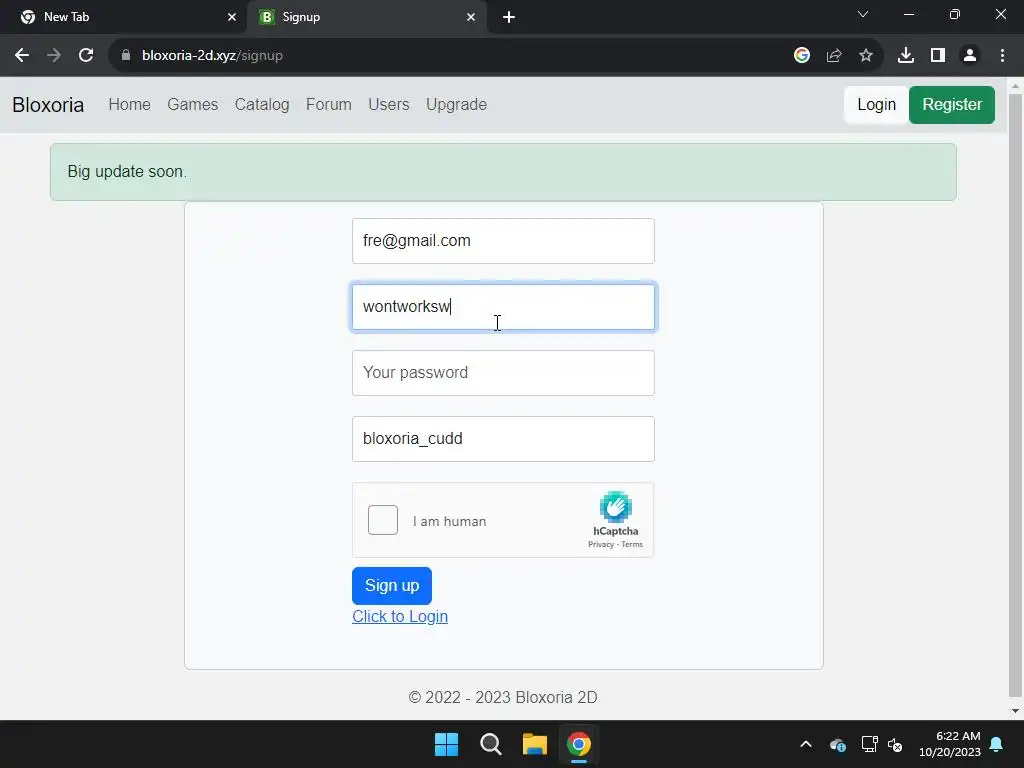Click the Chrome taskbar icon

point(579,744)
